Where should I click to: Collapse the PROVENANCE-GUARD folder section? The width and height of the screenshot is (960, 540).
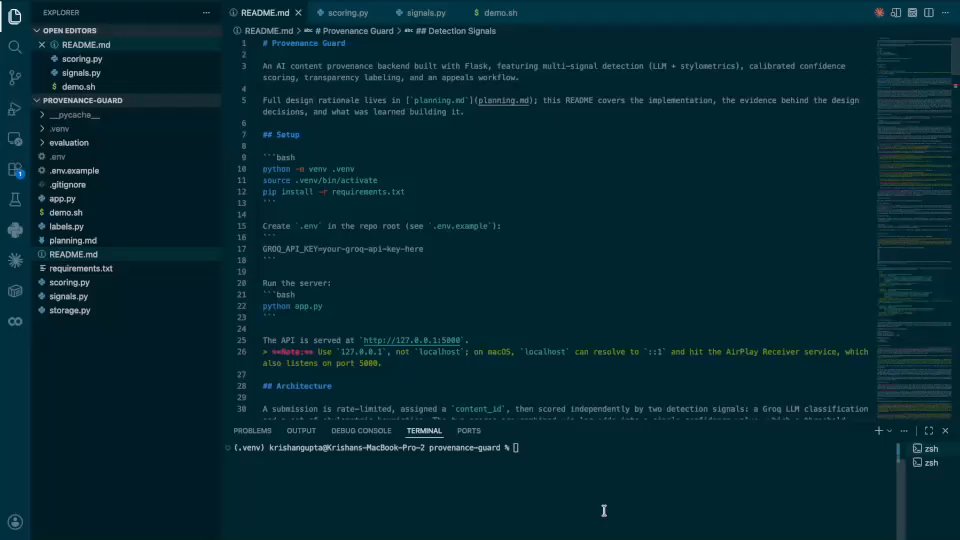pos(126,100)
